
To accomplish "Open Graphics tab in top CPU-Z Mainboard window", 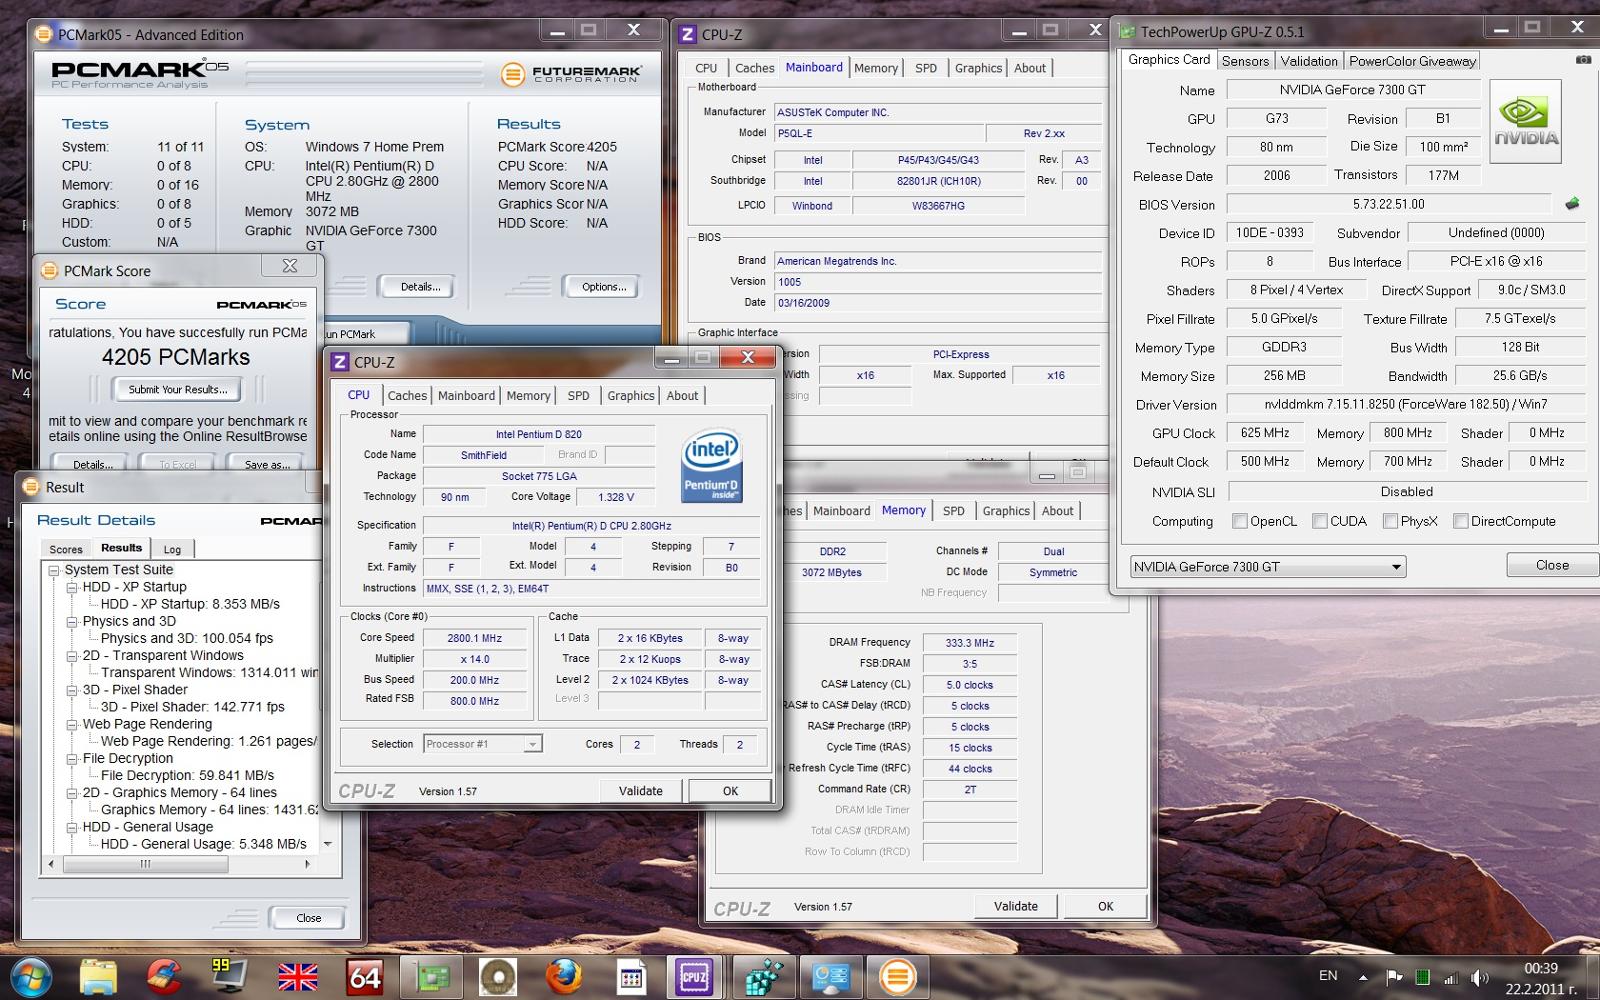I will [x=978, y=68].
